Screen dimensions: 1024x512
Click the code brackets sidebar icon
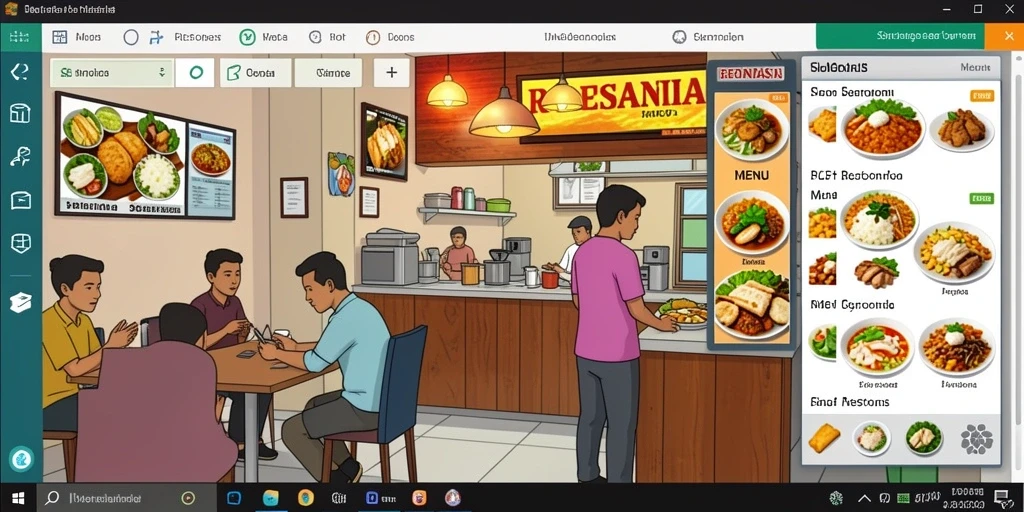pyautogui.click(x=20, y=72)
